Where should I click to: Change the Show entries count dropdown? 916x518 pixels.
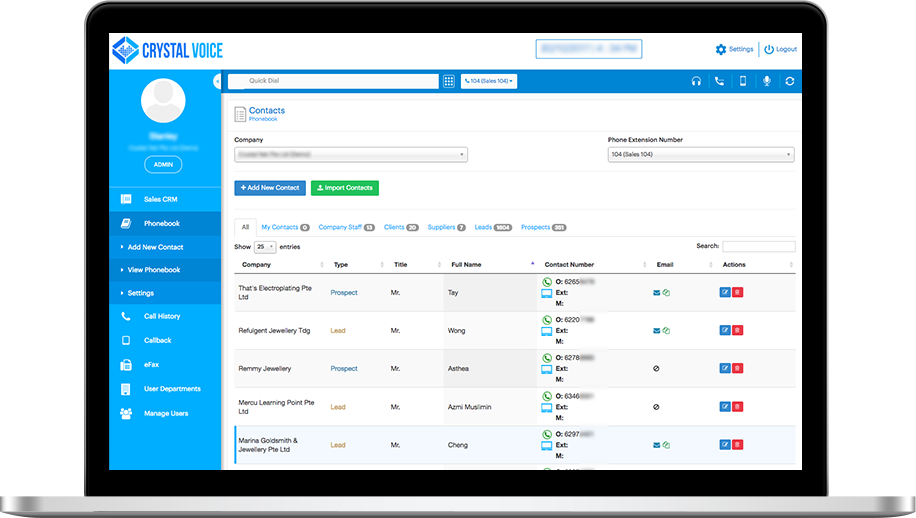point(265,246)
